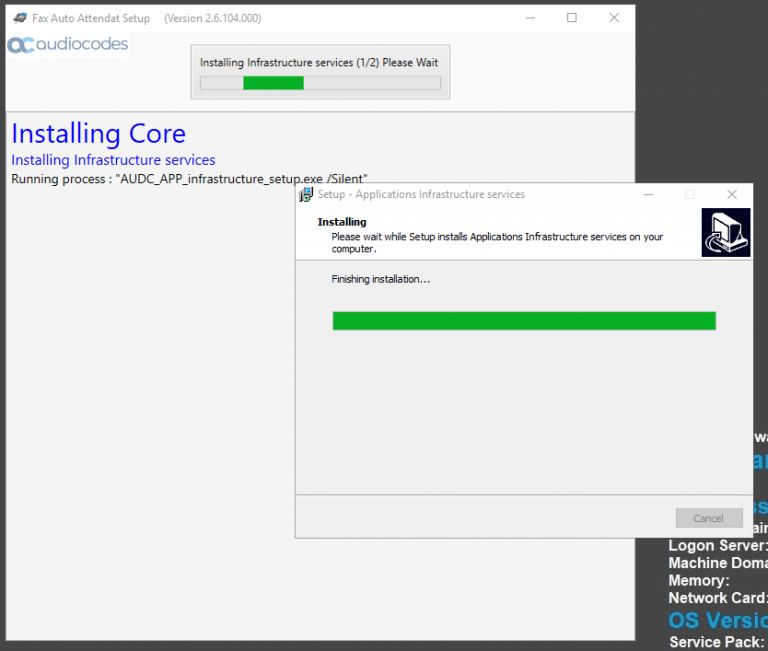Image resolution: width=768 pixels, height=651 pixels.
Task: Click the AudioCodes logo
Action: (68, 45)
